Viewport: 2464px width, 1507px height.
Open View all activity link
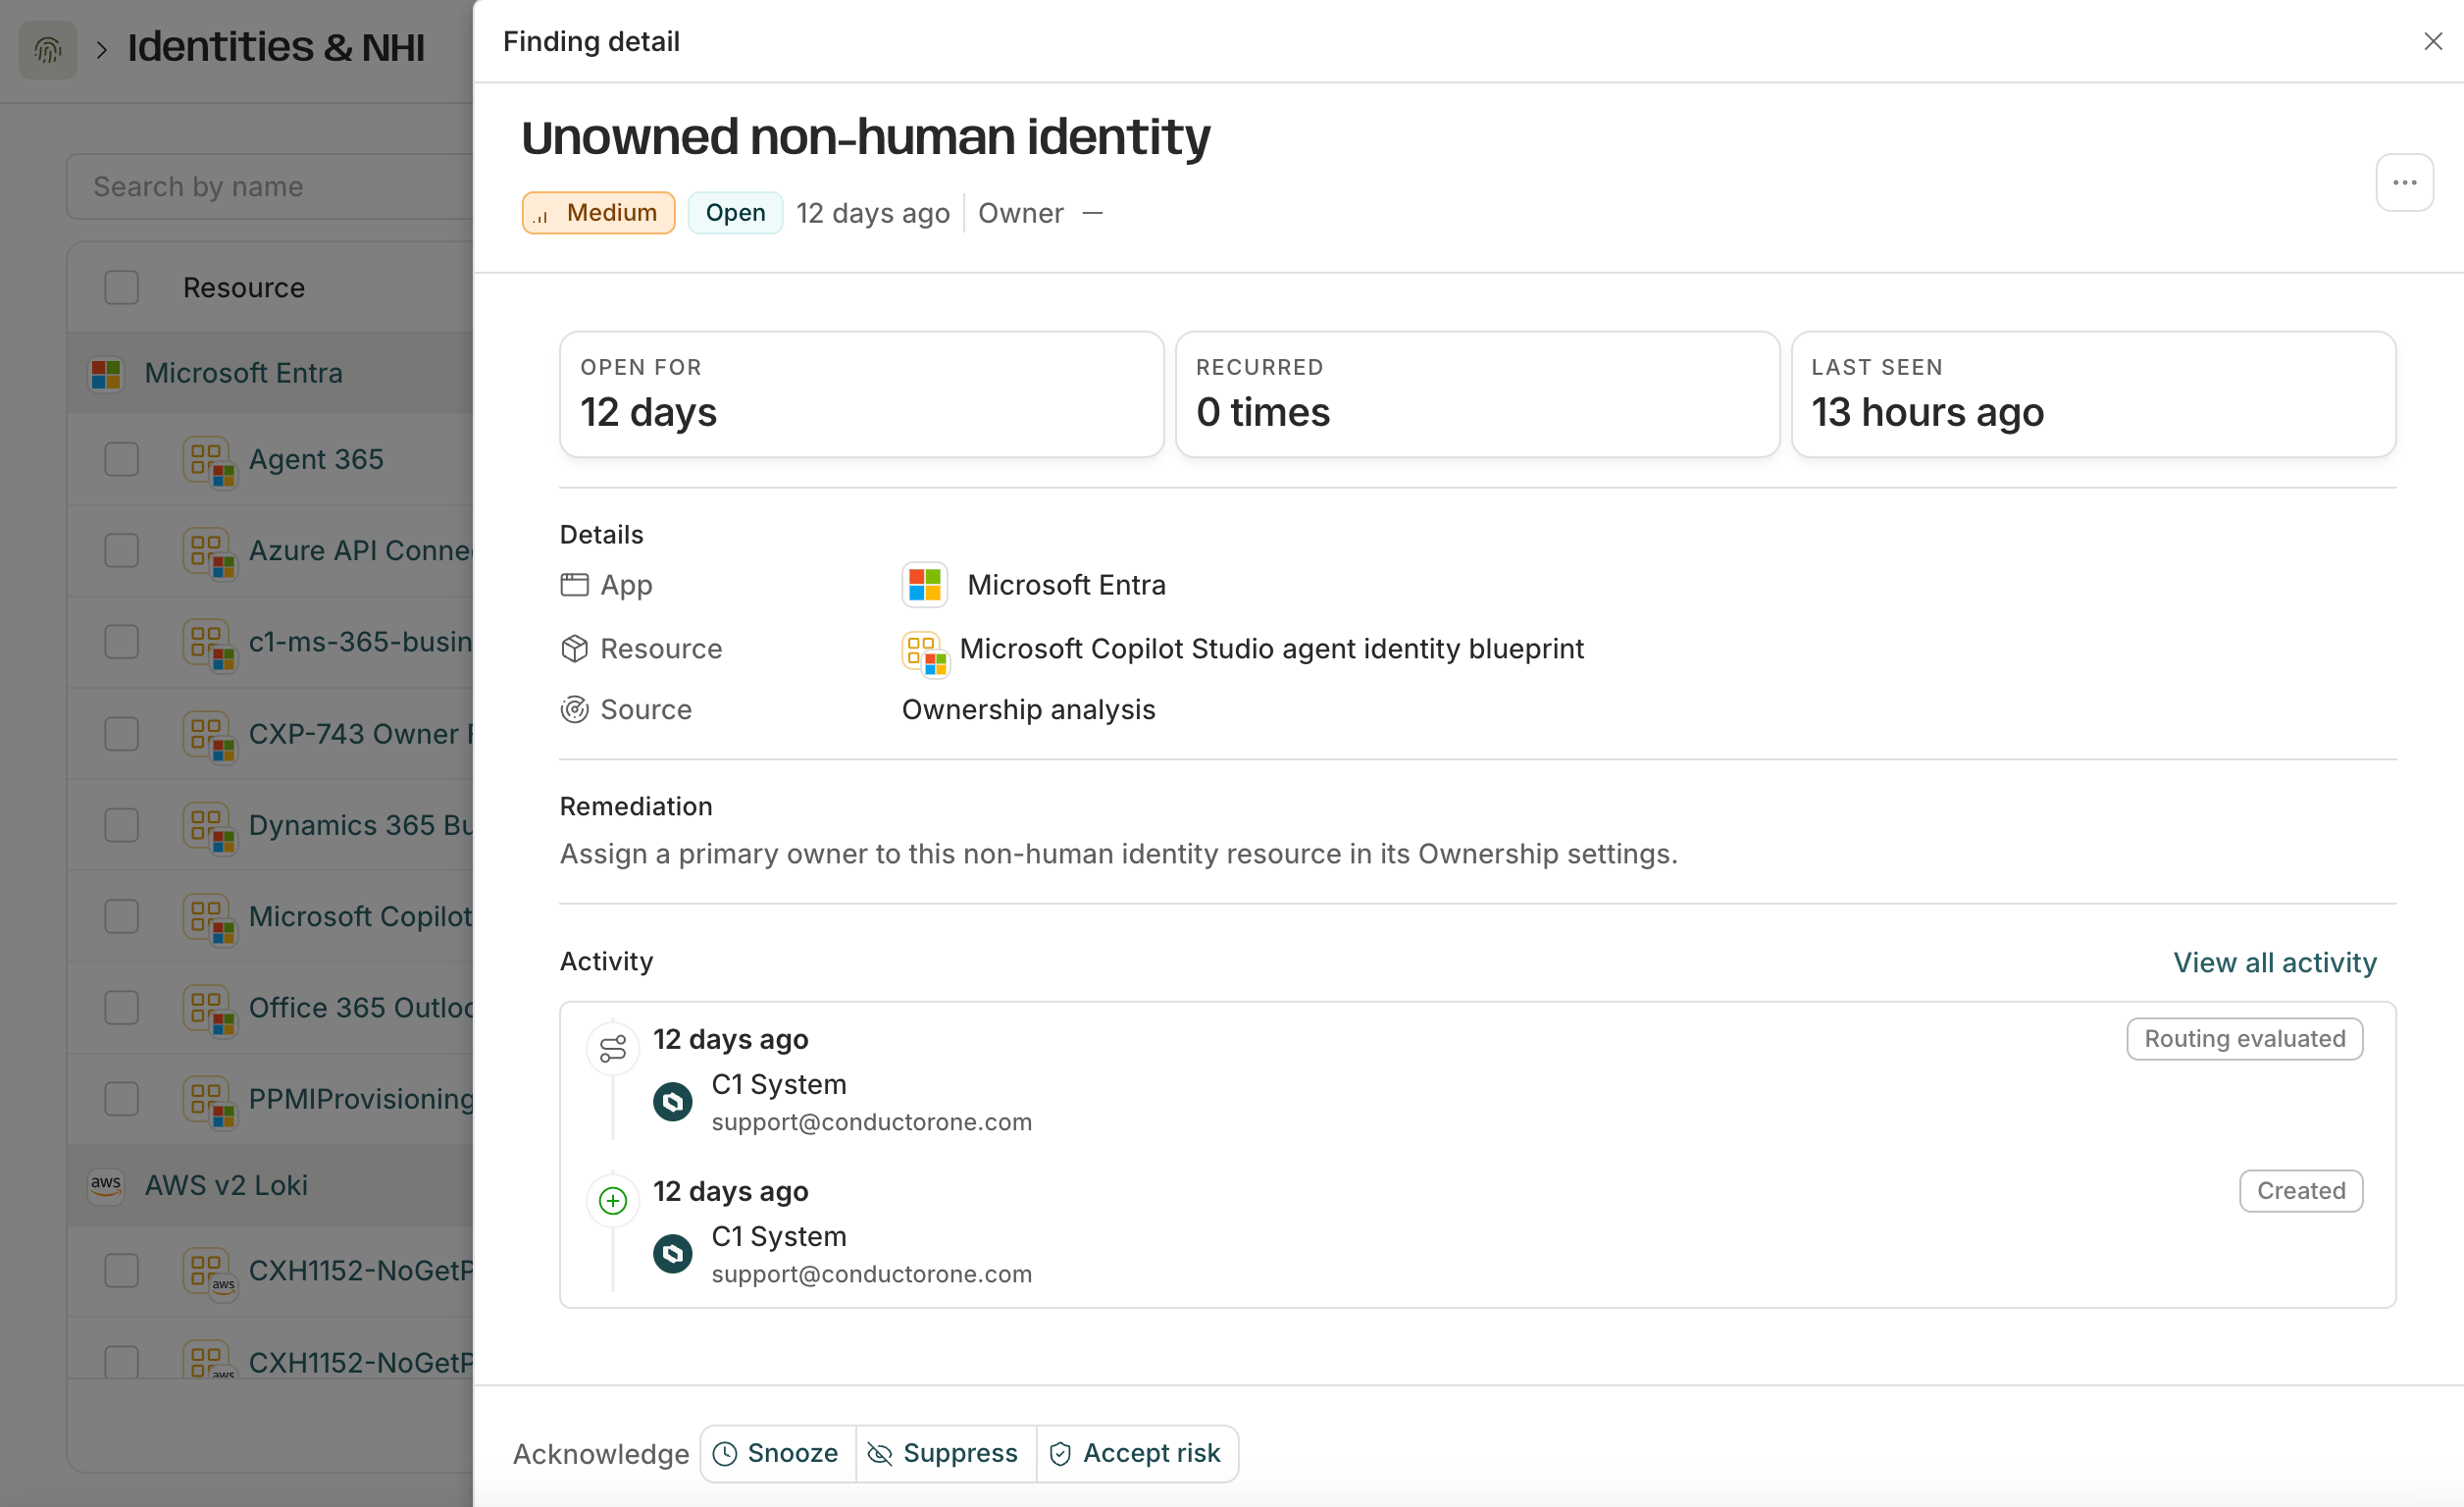2275,962
